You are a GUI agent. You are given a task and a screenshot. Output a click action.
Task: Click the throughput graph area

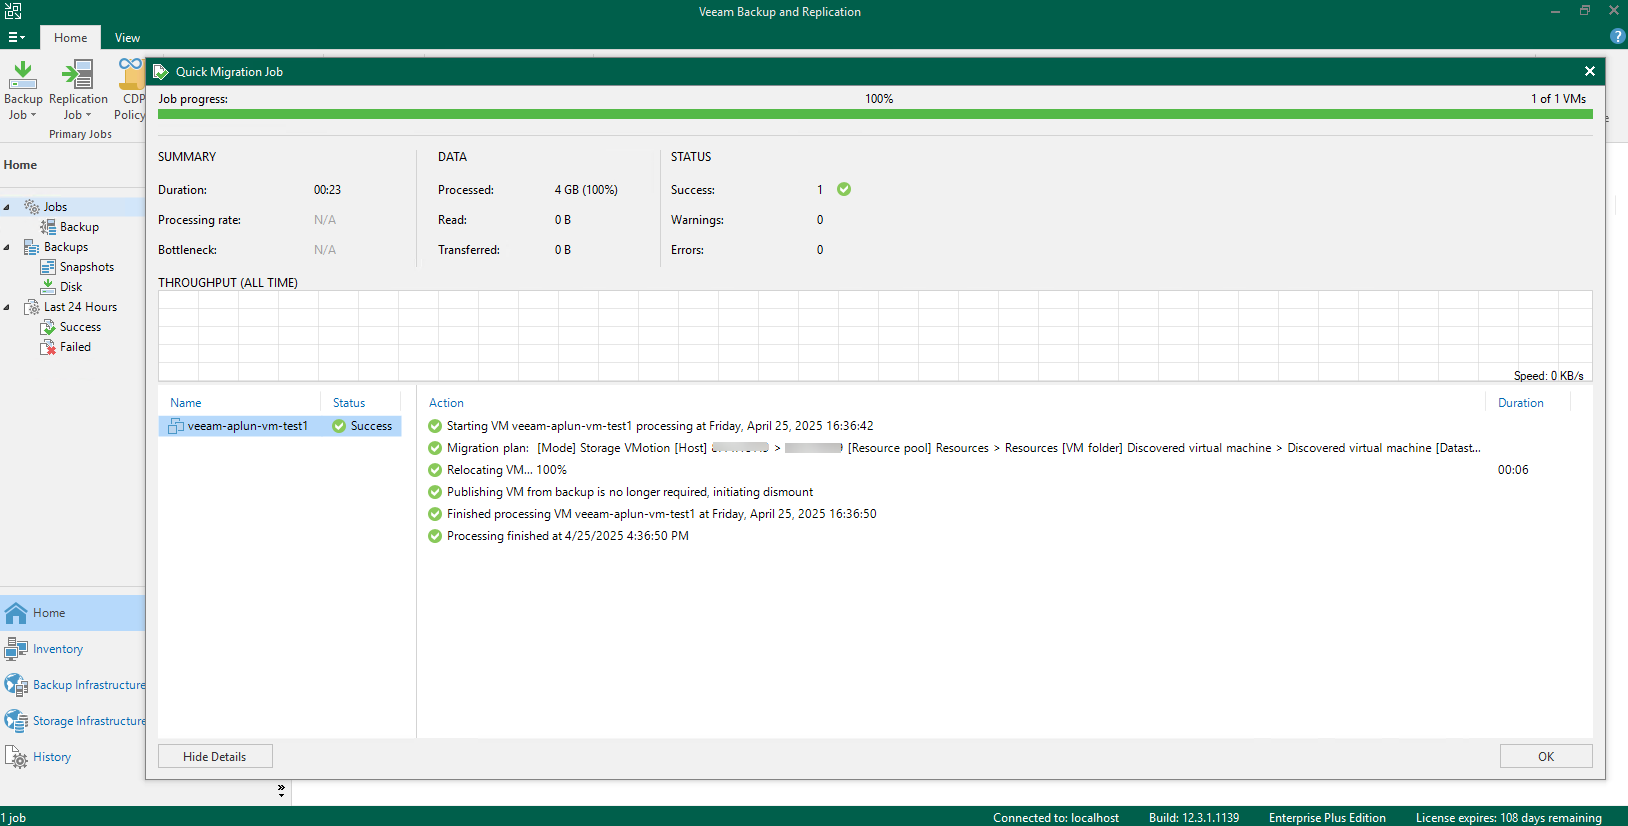pyautogui.click(x=875, y=336)
